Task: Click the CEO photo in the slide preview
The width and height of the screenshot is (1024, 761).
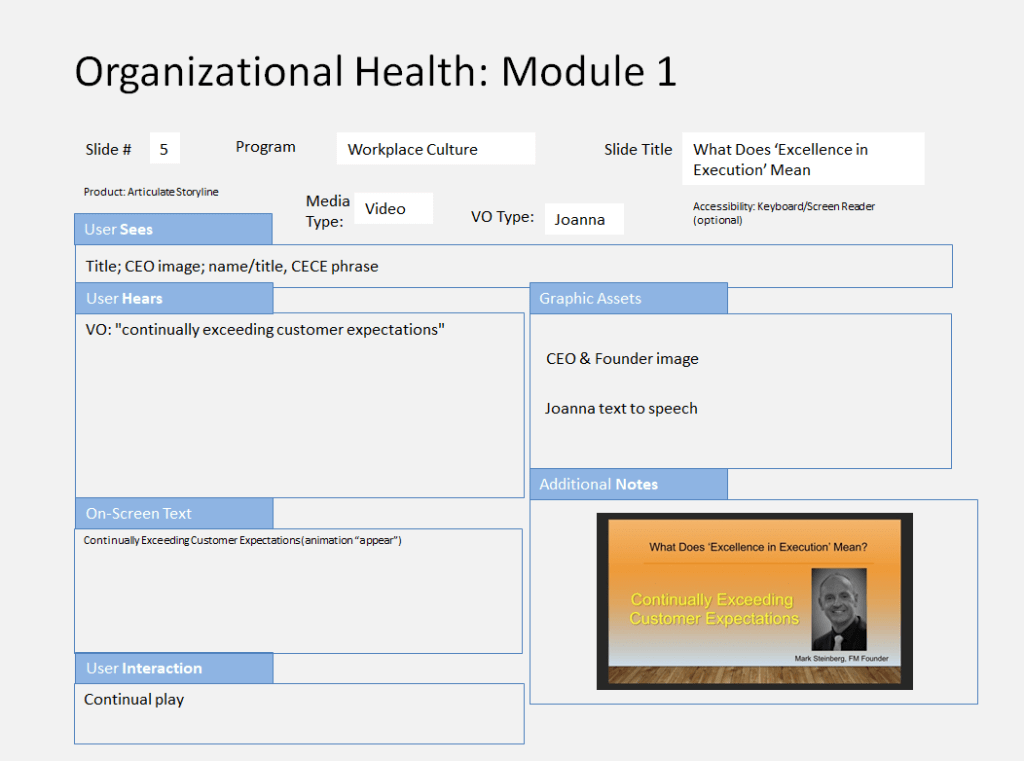Action: [838, 609]
